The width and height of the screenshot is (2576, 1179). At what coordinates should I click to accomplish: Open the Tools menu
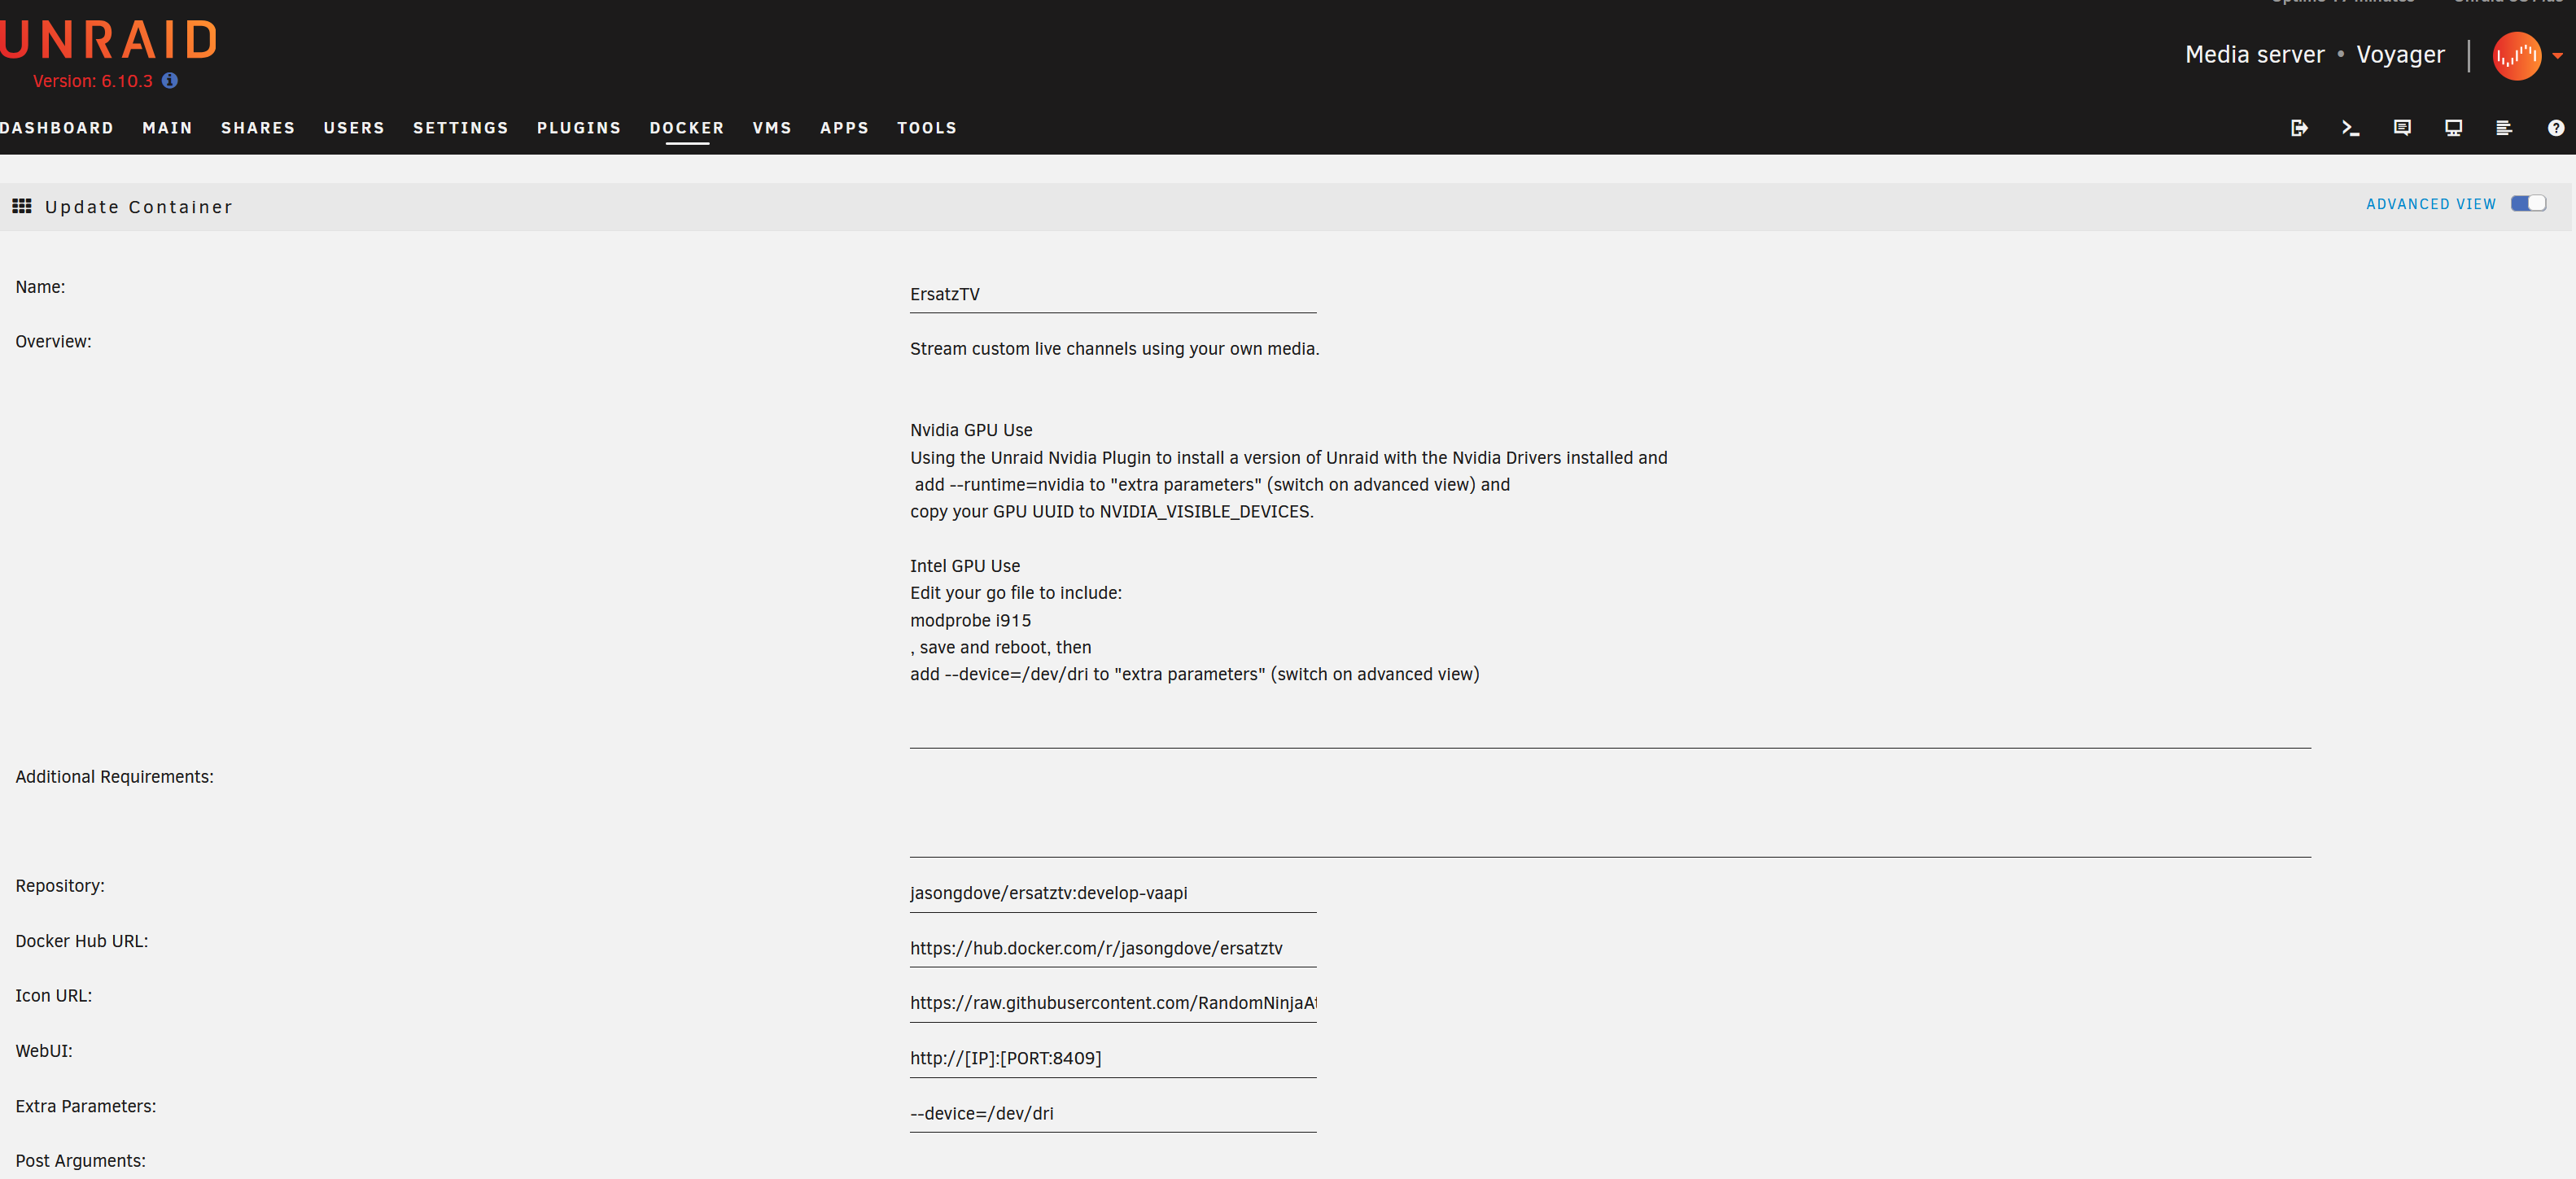click(x=927, y=128)
